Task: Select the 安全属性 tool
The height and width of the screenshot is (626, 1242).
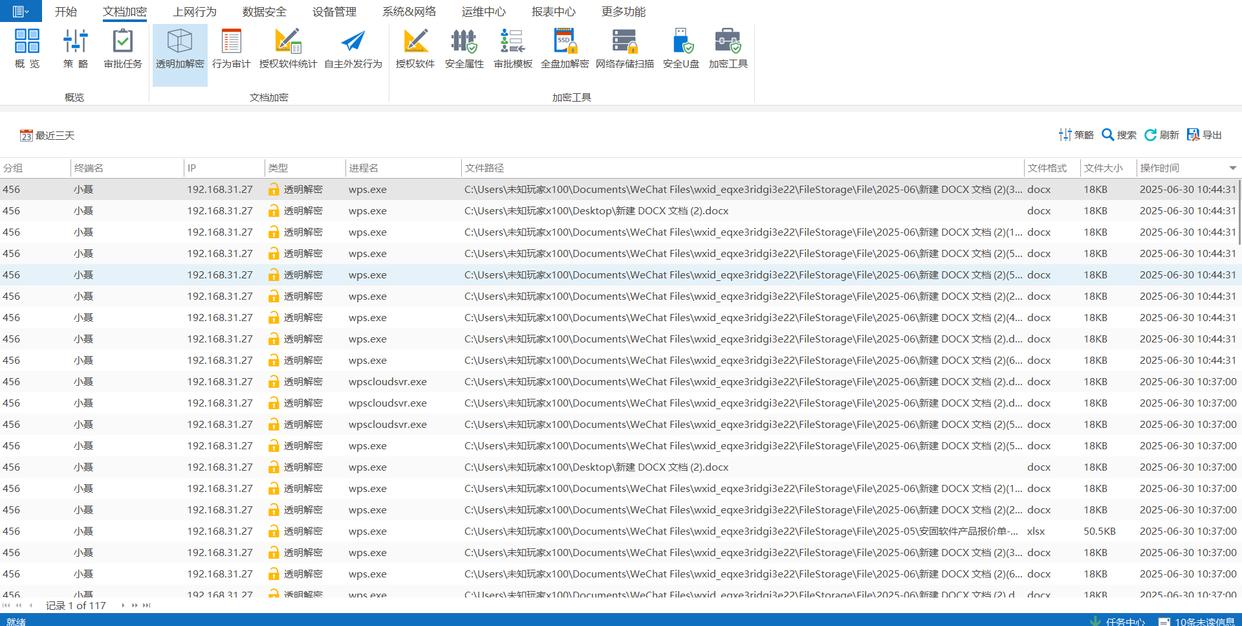Action: (464, 49)
